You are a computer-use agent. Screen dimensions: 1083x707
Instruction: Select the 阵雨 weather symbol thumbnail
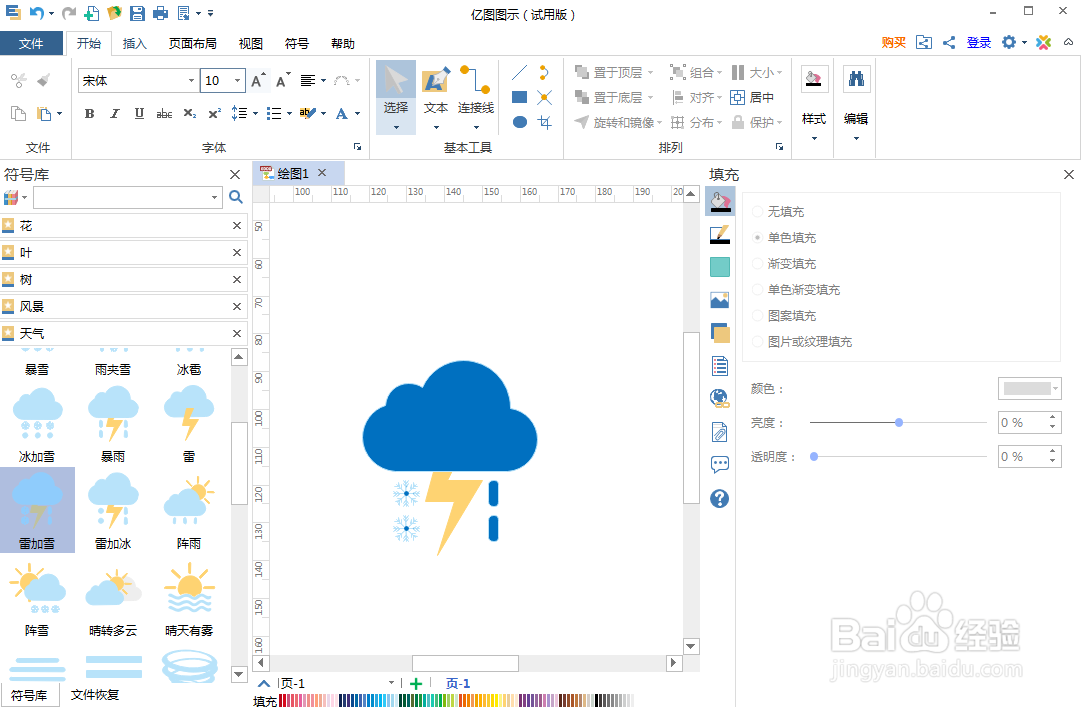click(x=189, y=510)
